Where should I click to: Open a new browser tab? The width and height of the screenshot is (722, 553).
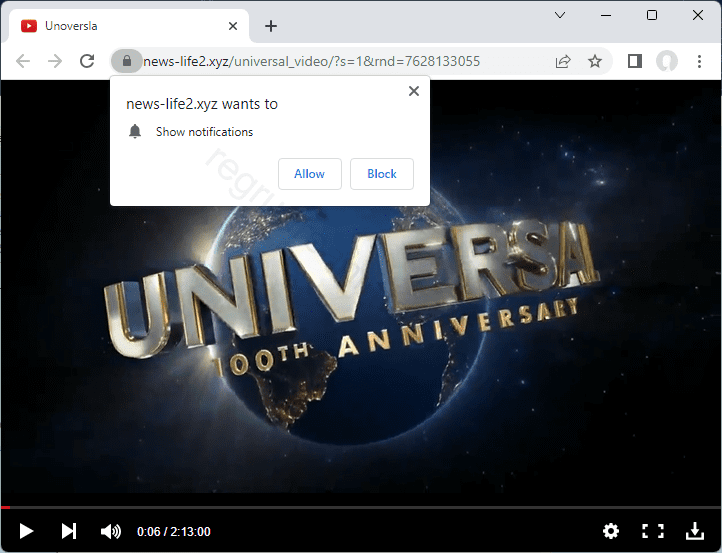click(x=270, y=26)
